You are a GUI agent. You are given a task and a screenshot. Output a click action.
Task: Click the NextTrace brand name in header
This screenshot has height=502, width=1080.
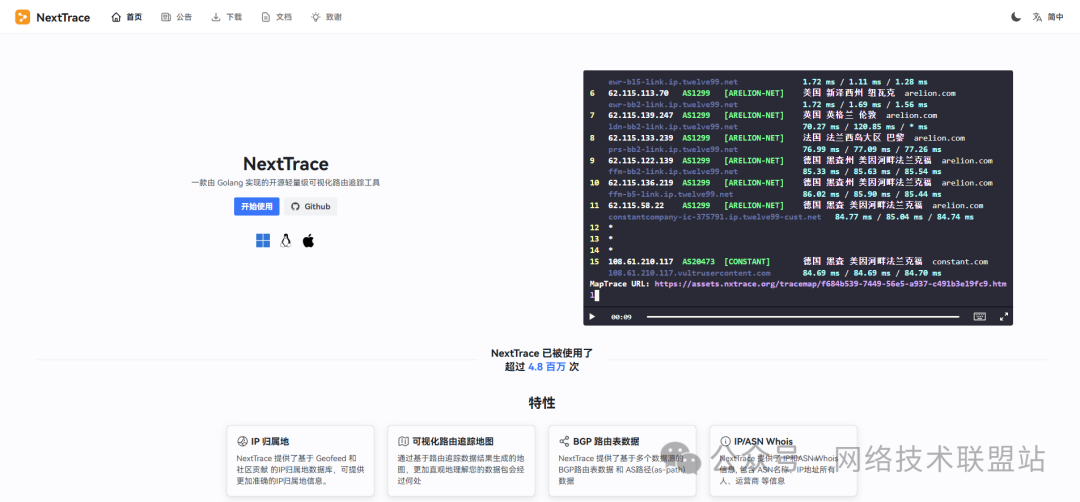click(63, 17)
